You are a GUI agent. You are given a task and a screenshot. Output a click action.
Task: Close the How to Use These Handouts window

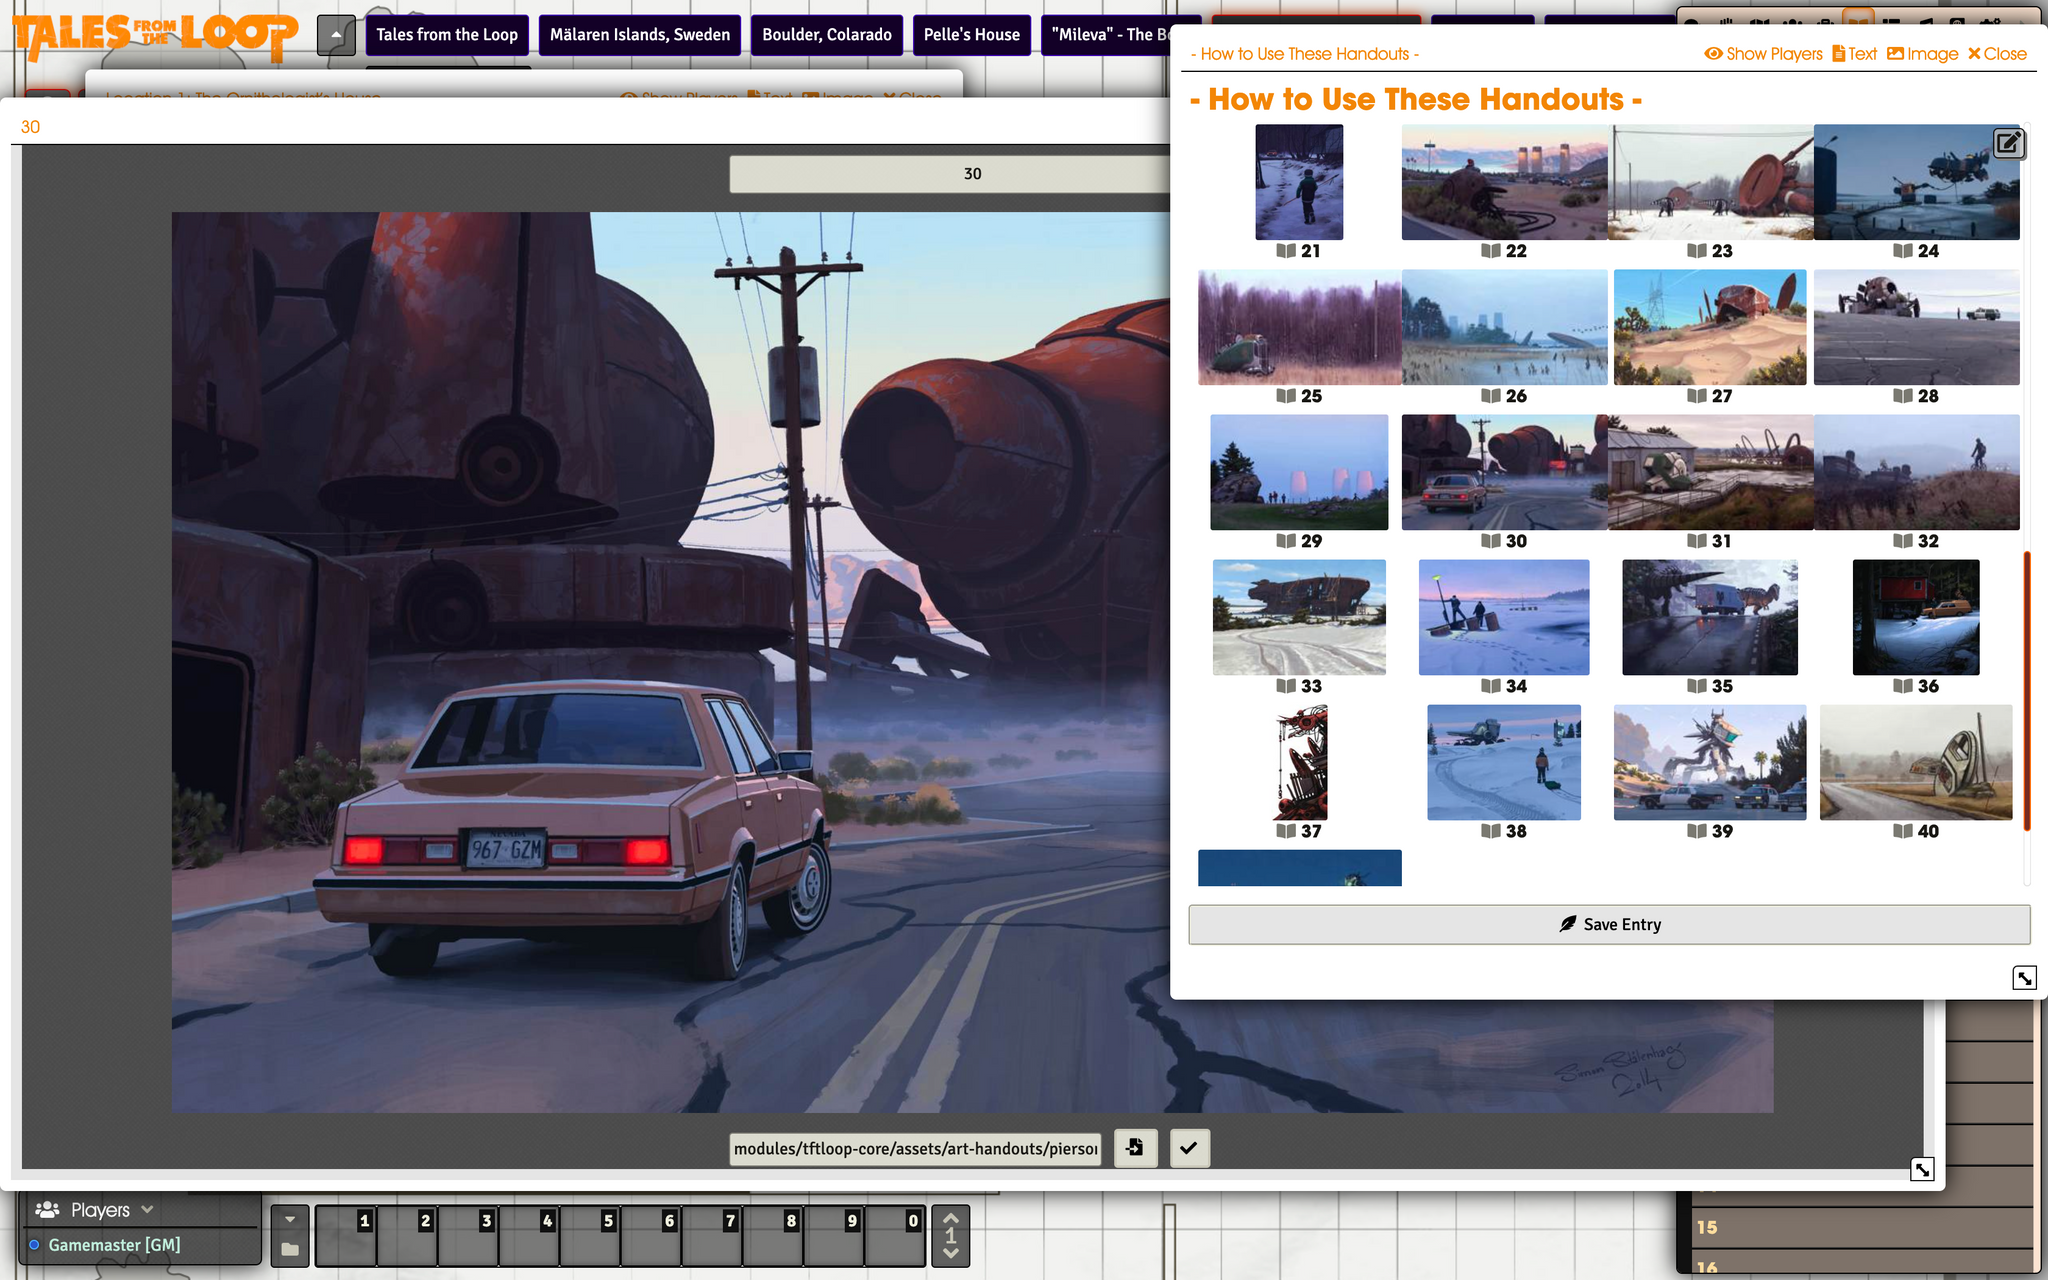click(1997, 54)
